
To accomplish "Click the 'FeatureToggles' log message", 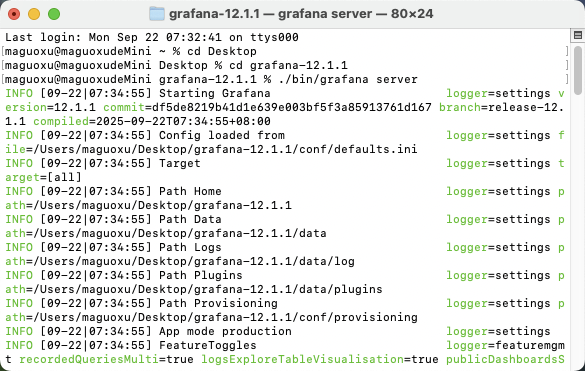I will pyautogui.click(x=208, y=345).
